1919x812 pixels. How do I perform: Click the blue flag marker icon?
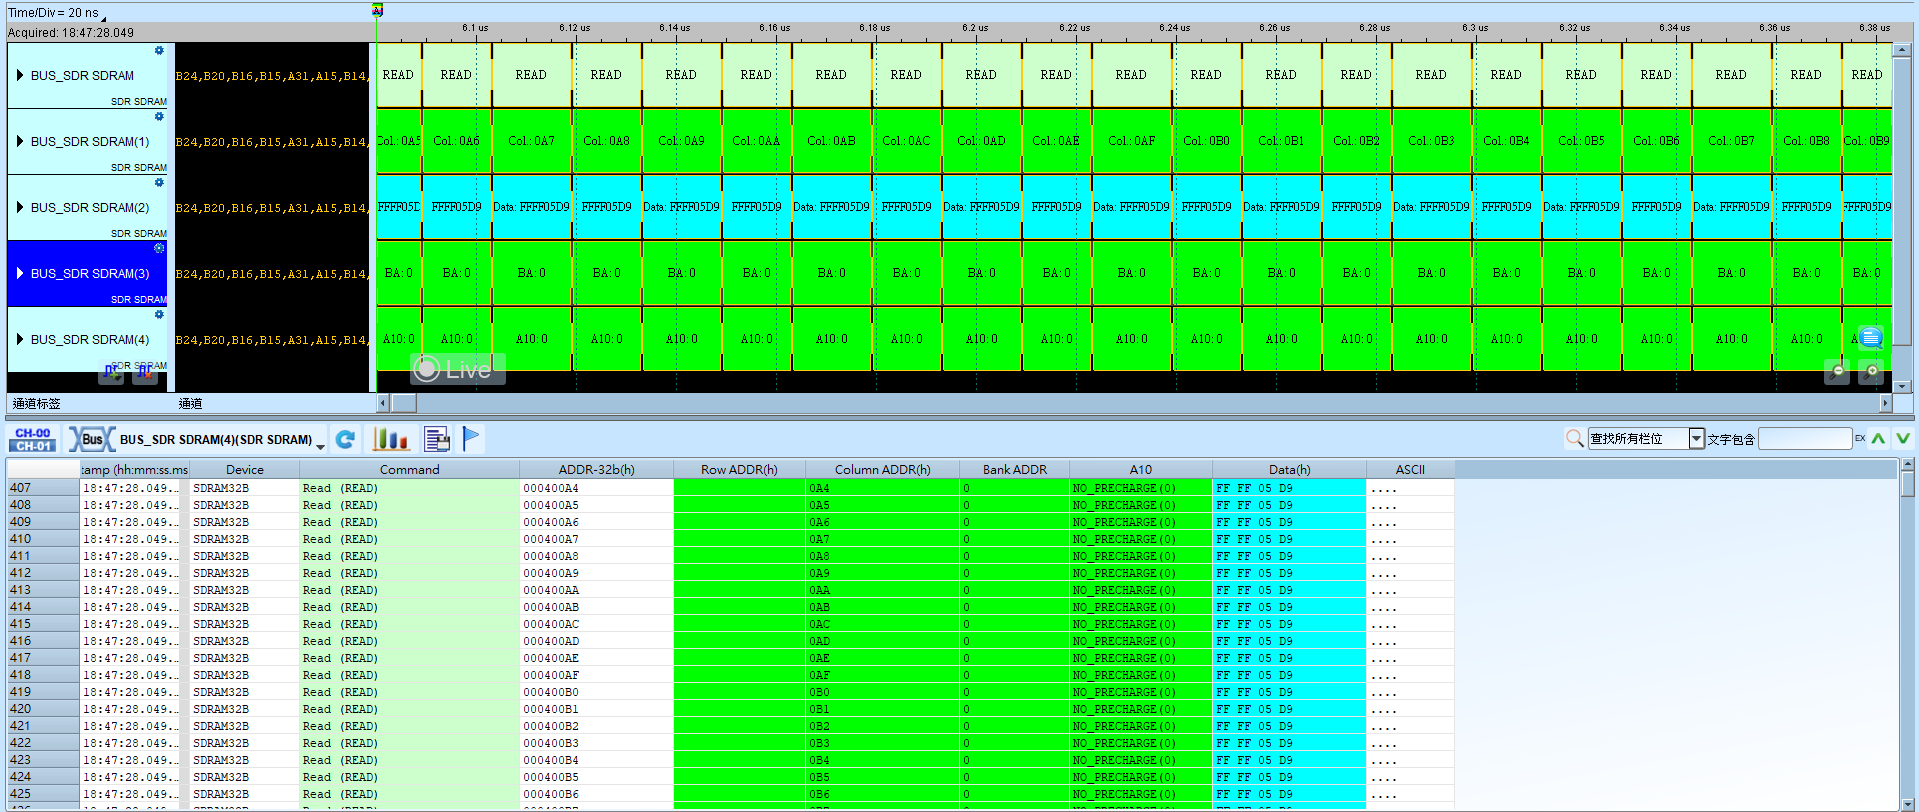pyautogui.click(x=471, y=438)
